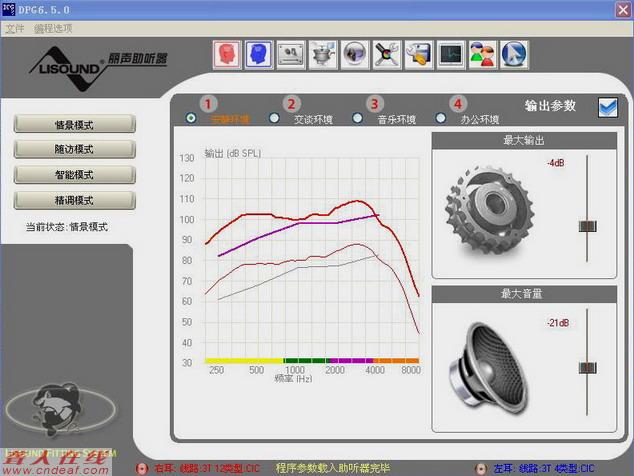Select the 音乐环境 radio button
Image resolution: width=634 pixels, height=476 pixels.
[x=357, y=118]
